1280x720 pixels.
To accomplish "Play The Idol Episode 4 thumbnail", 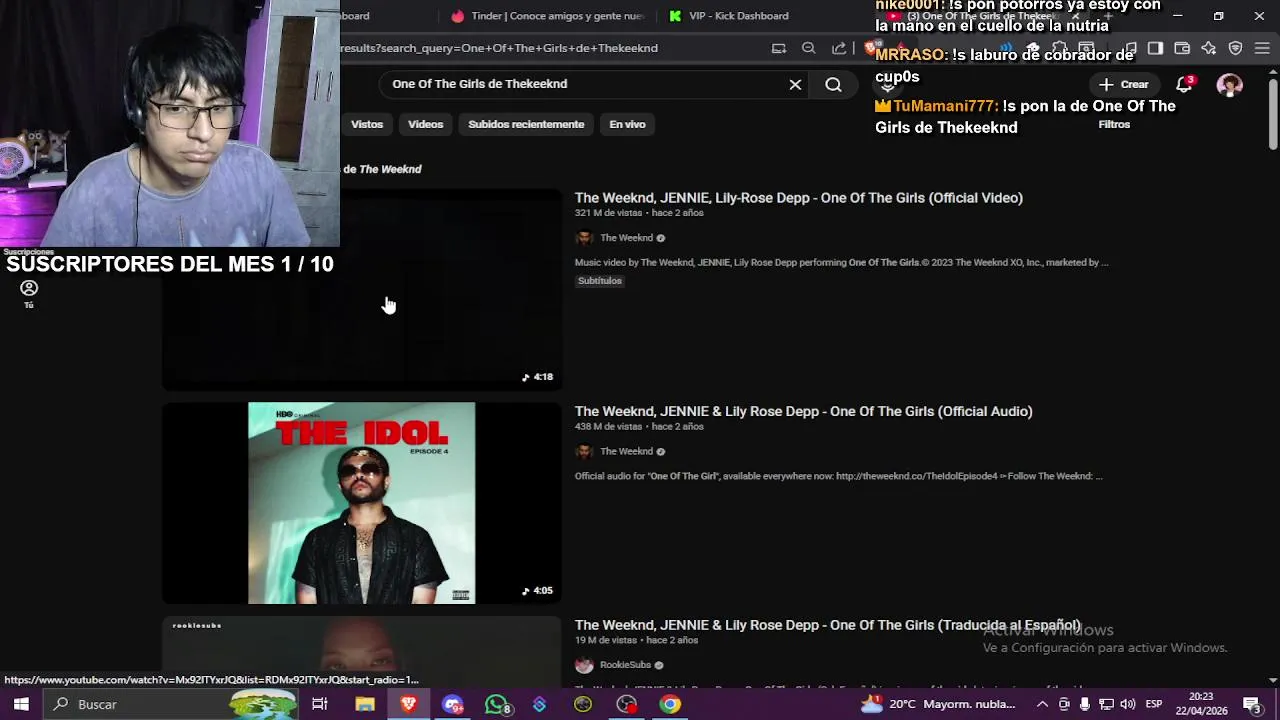I will point(361,503).
